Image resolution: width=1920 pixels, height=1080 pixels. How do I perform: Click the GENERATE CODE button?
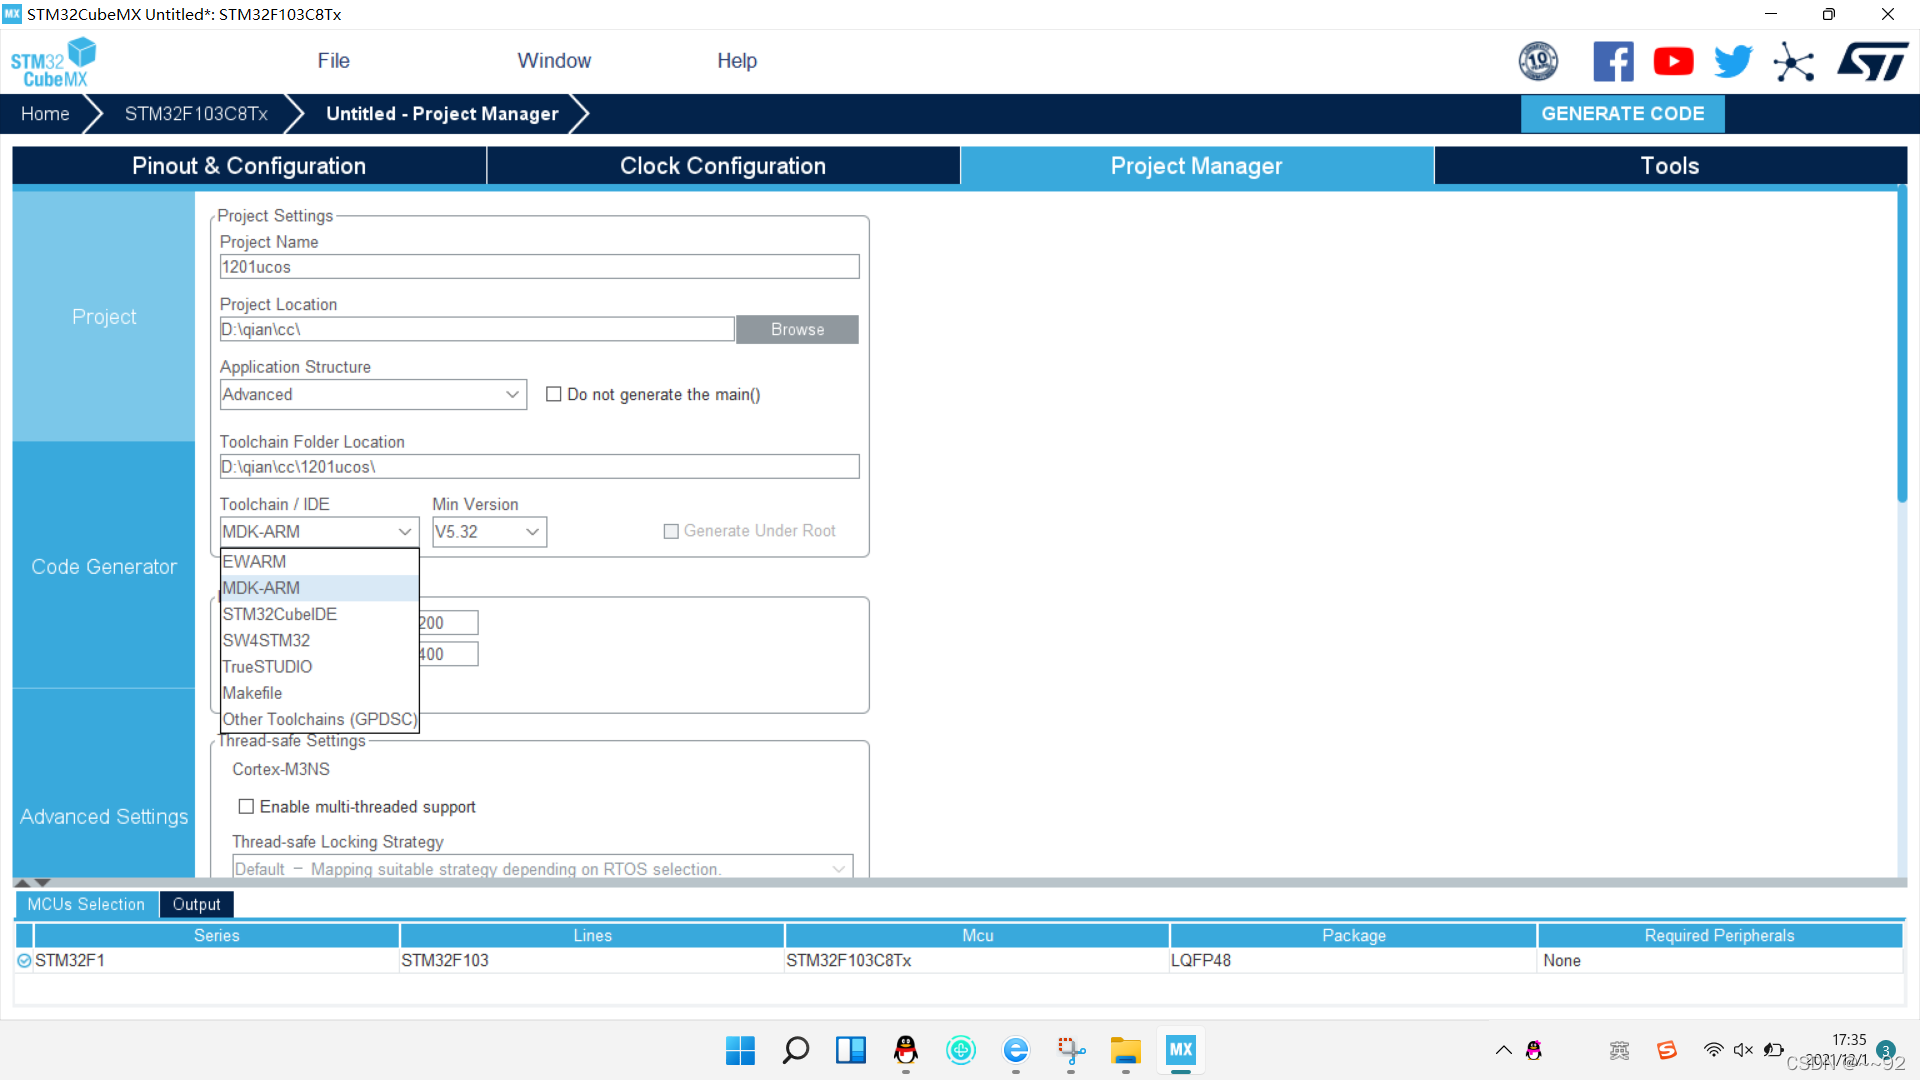pos(1622,114)
